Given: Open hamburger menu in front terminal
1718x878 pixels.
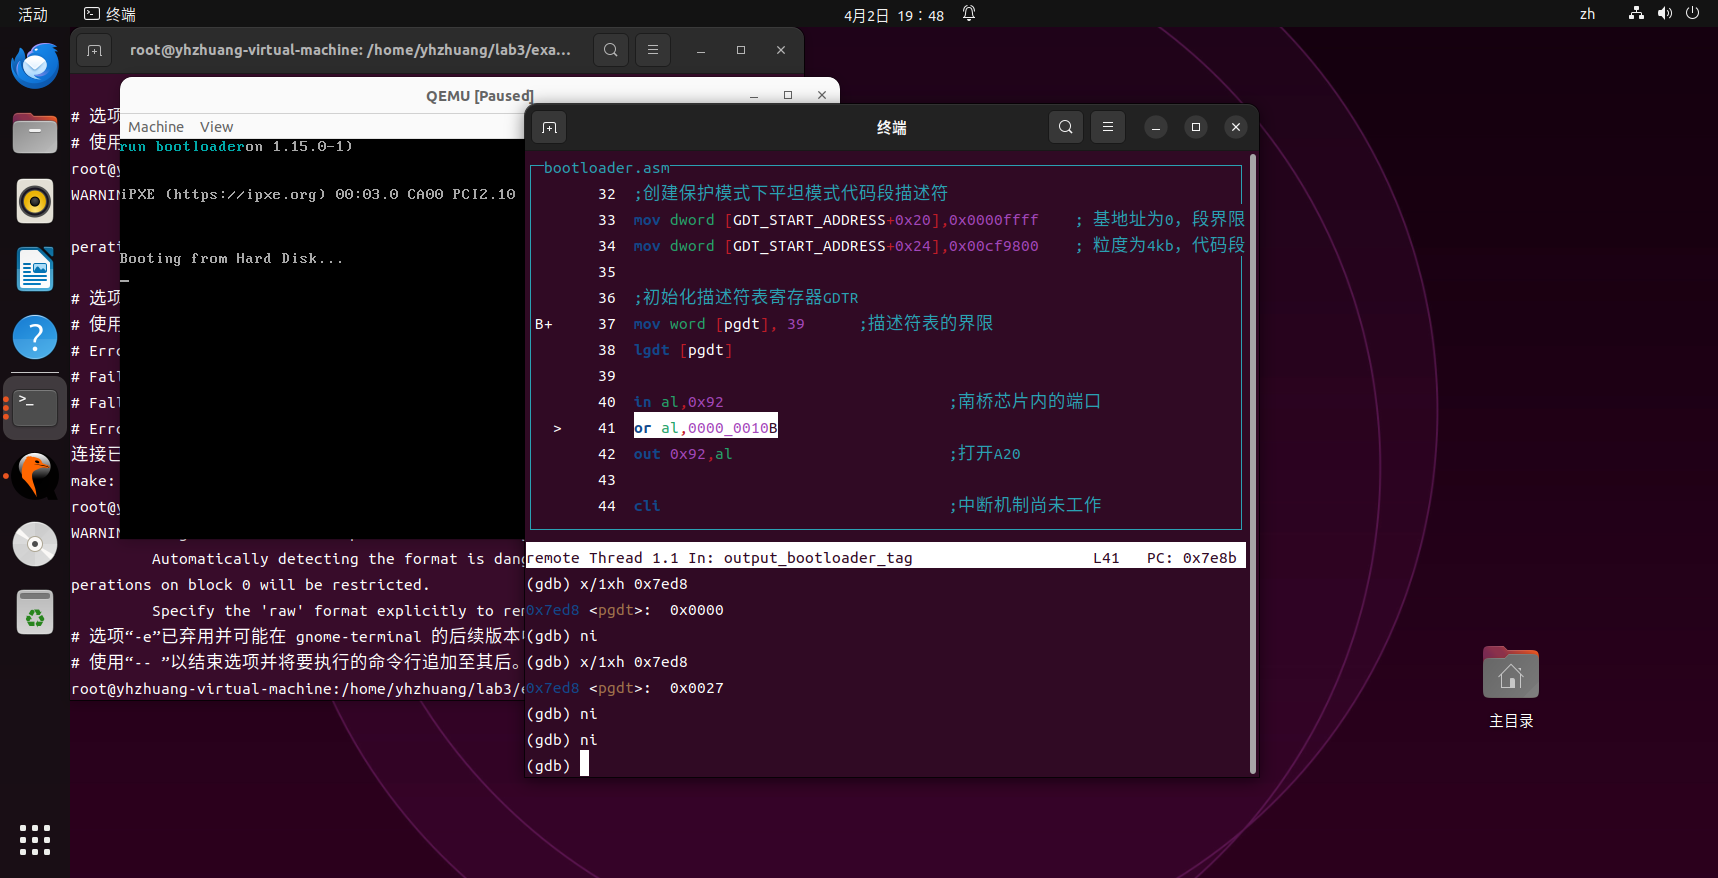Looking at the screenshot, I should [1108, 127].
